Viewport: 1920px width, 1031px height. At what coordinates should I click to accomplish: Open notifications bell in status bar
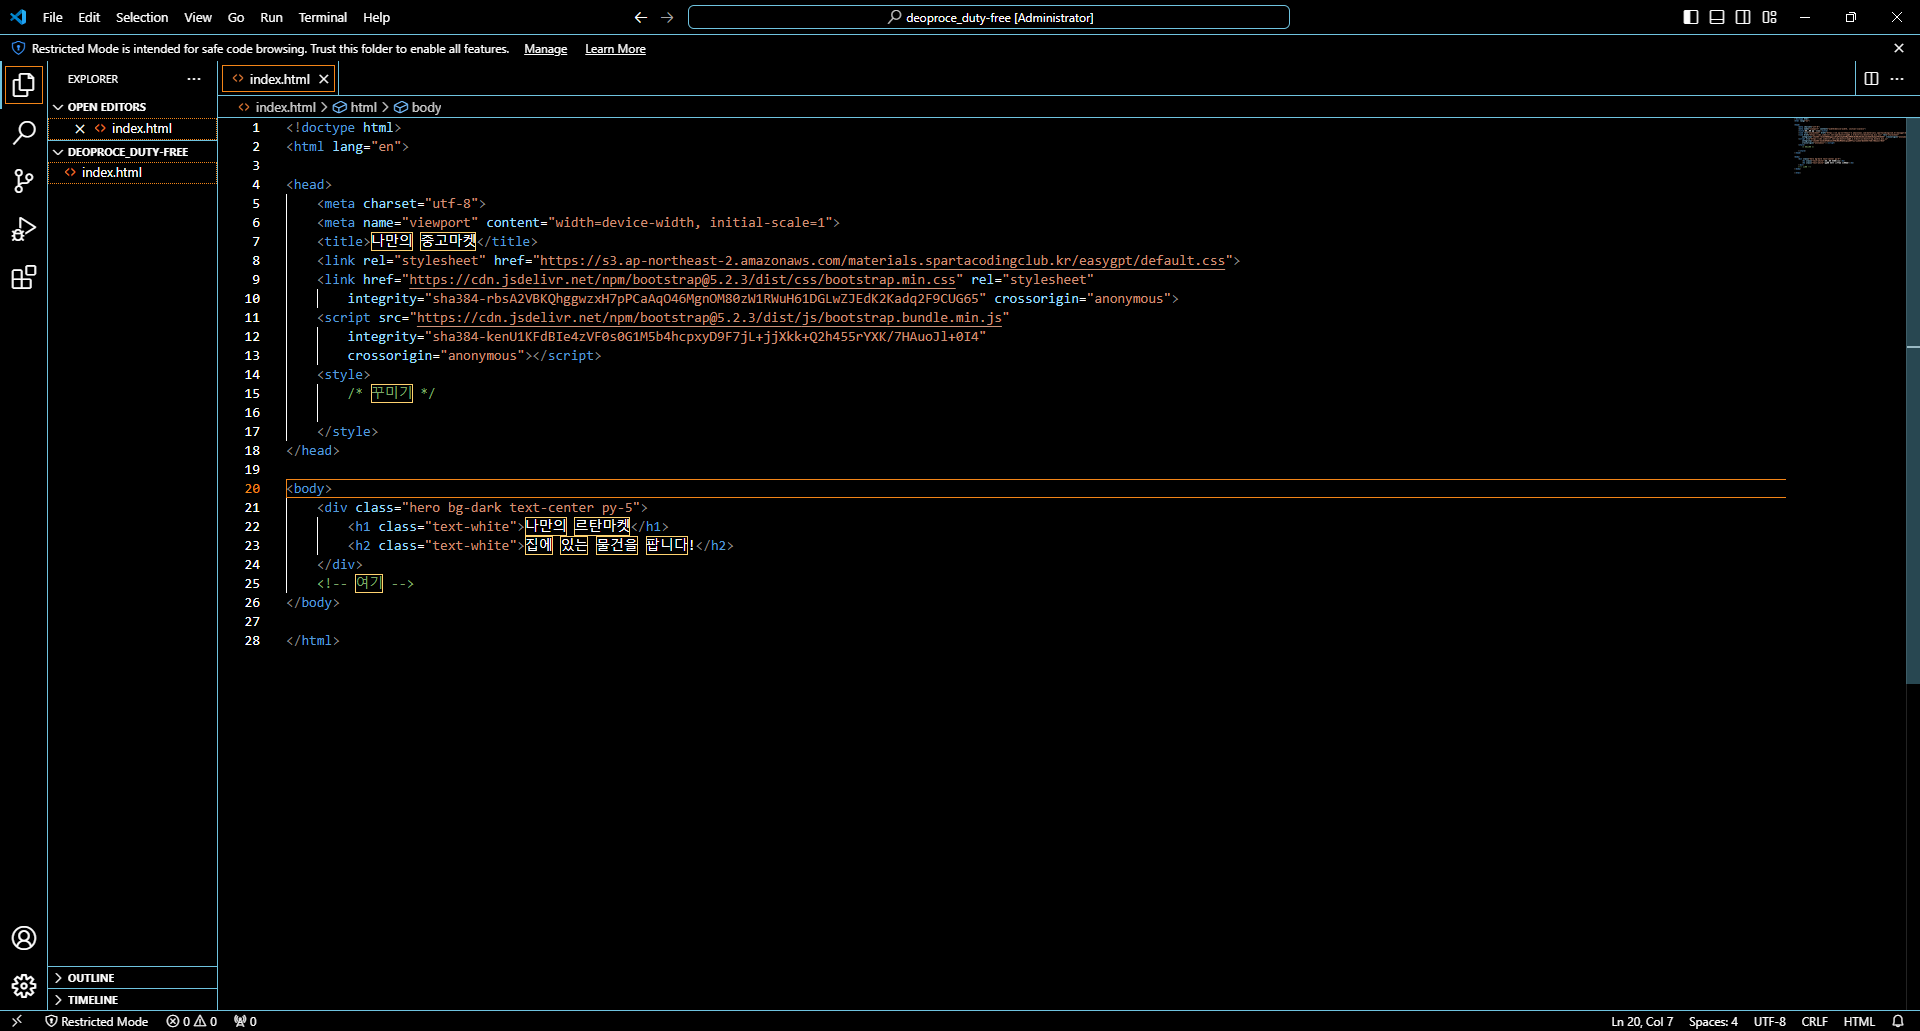click(1898, 1021)
